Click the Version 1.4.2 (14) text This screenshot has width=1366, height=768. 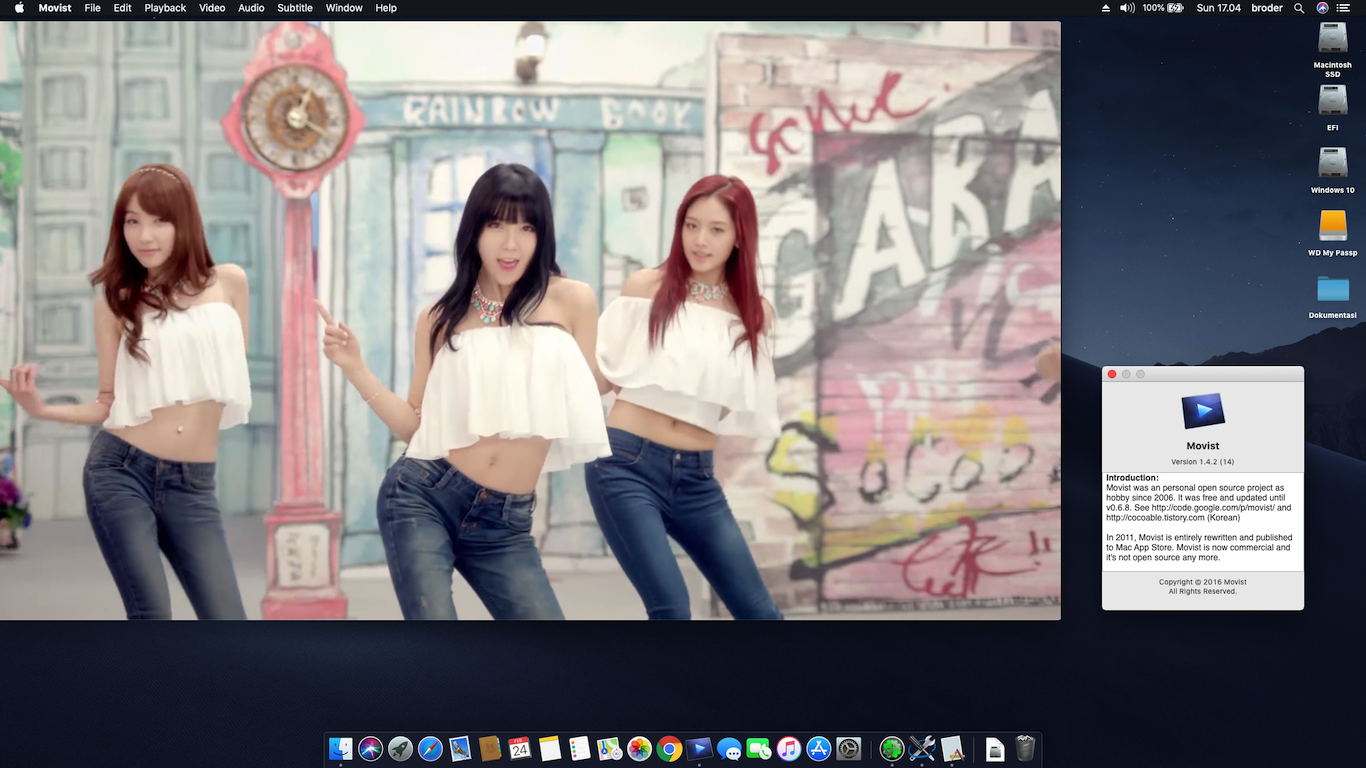pyautogui.click(x=1203, y=462)
